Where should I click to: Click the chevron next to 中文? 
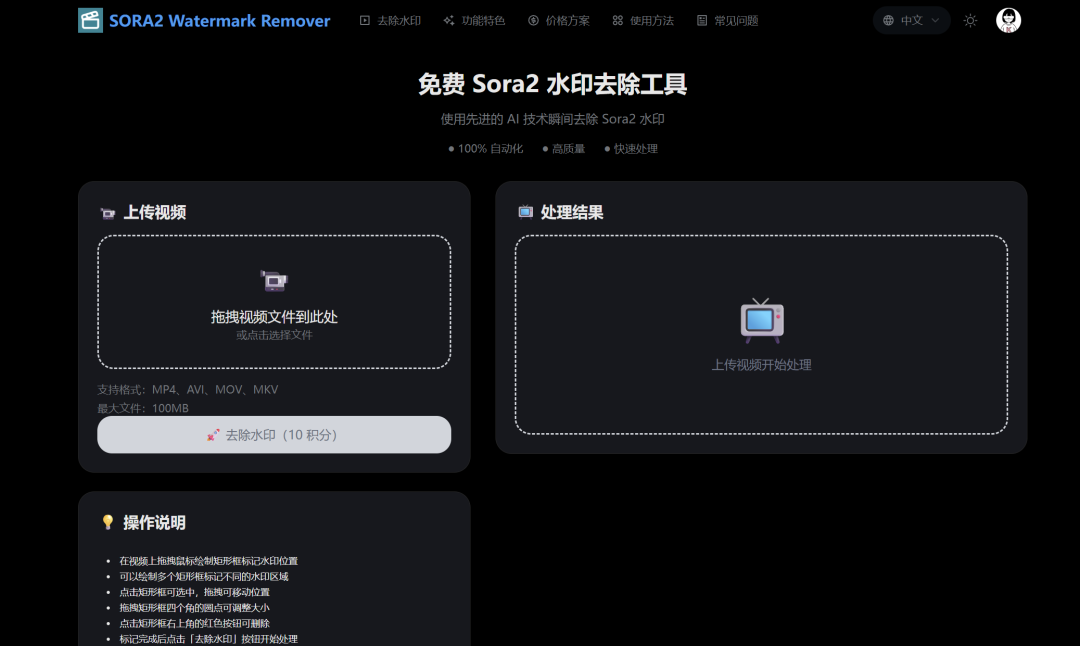935,20
